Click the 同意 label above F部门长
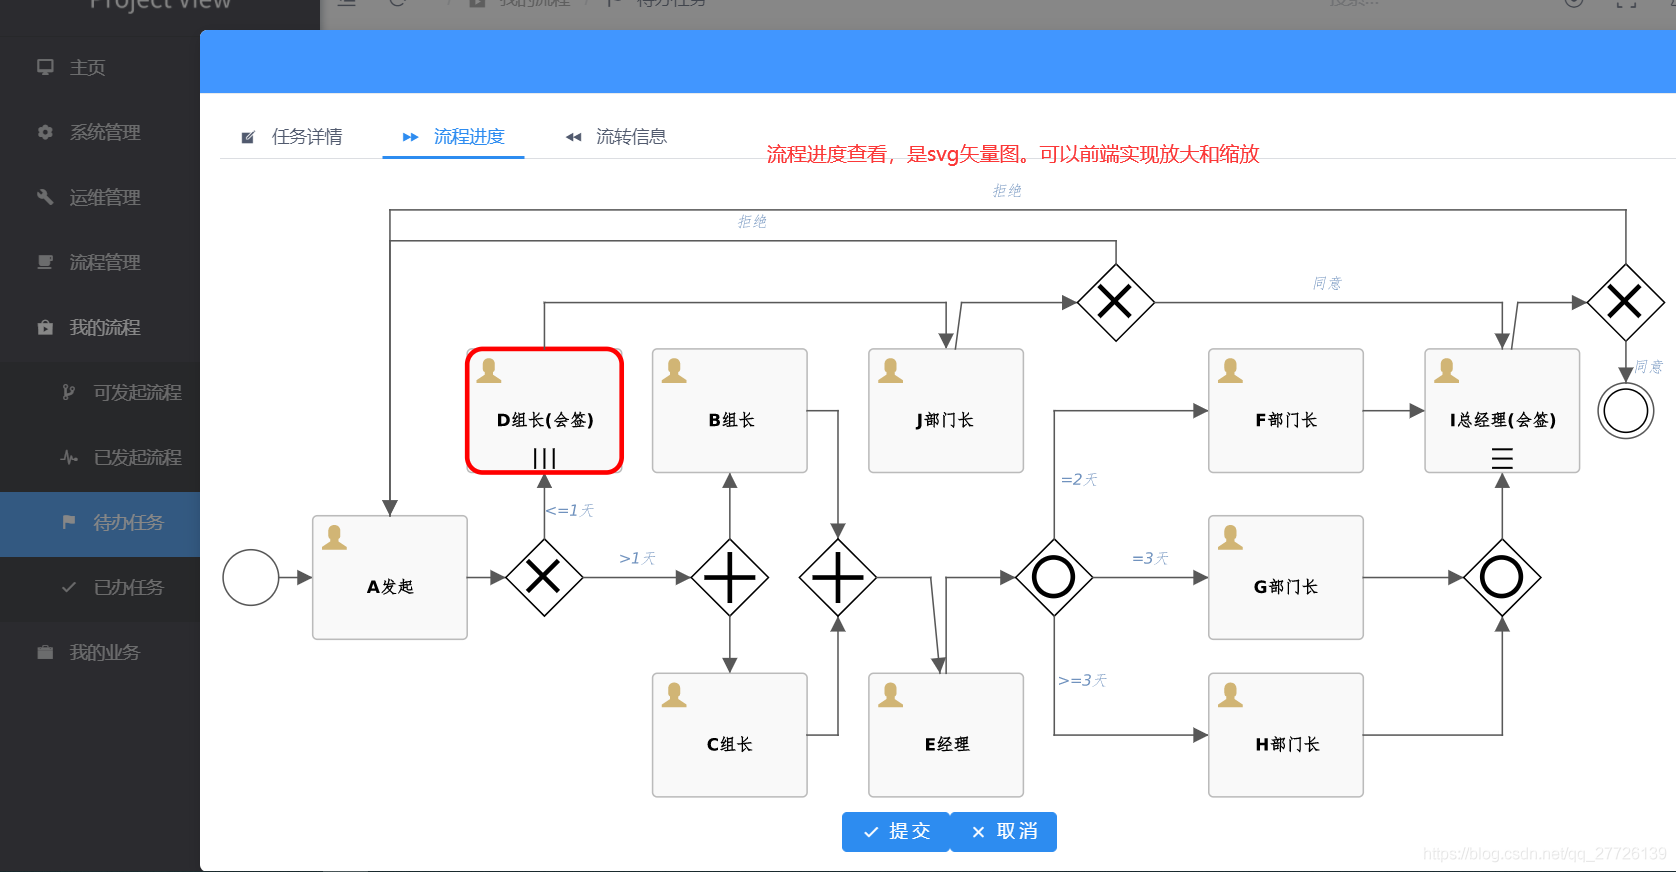Image resolution: width=1676 pixels, height=872 pixels. click(1327, 283)
